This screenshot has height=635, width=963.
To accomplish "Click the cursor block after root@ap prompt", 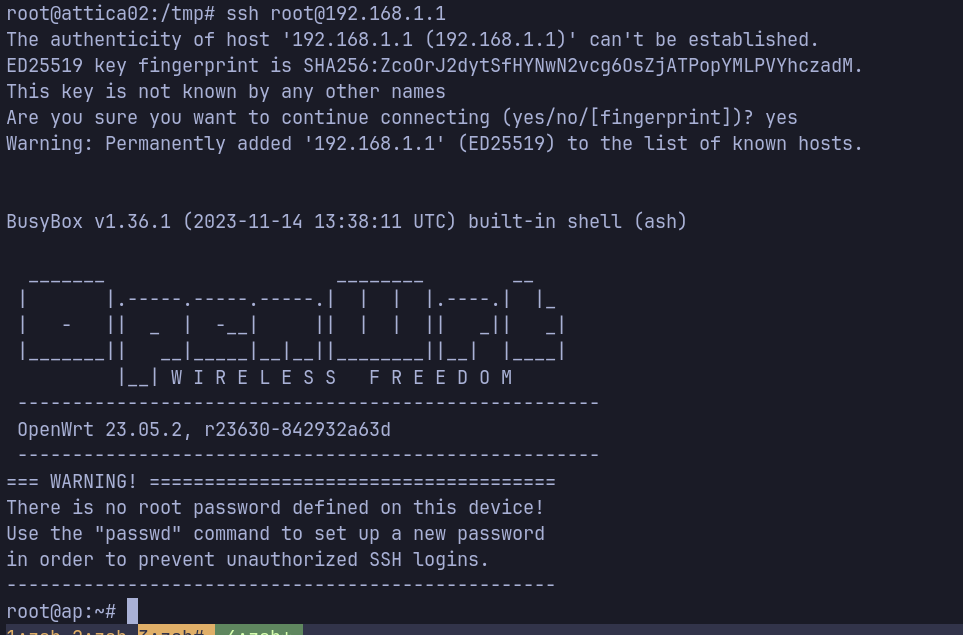I will [x=132, y=610].
